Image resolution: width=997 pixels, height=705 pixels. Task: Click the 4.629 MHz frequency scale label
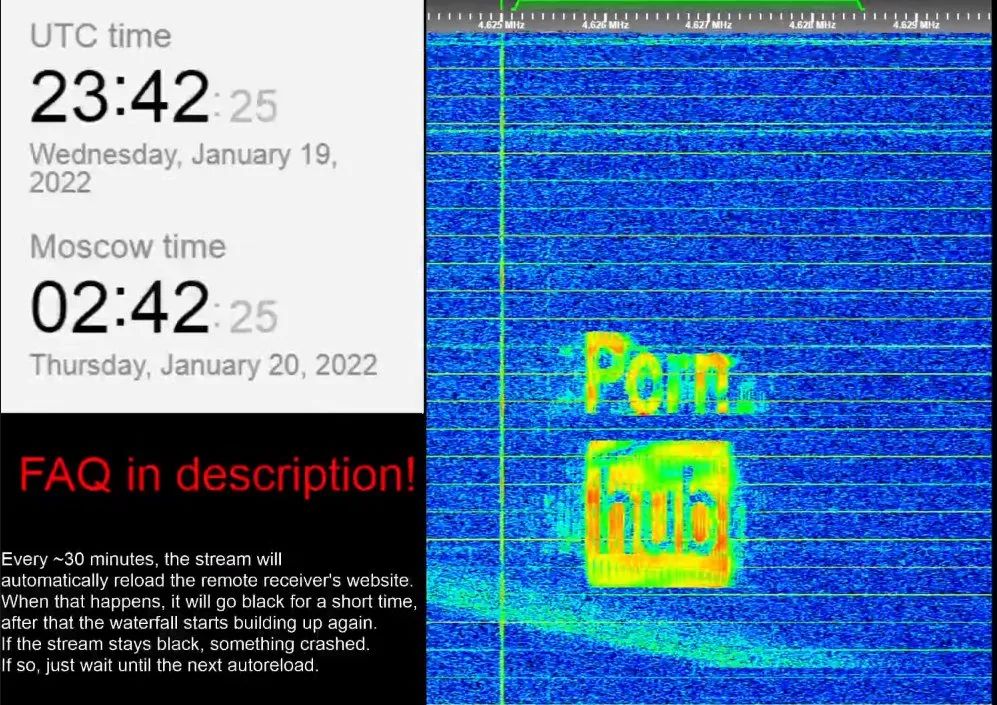coord(916,25)
